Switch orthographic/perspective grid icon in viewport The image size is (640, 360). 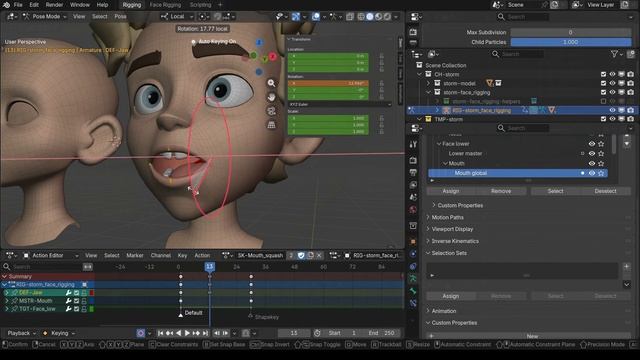coord(271,125)
